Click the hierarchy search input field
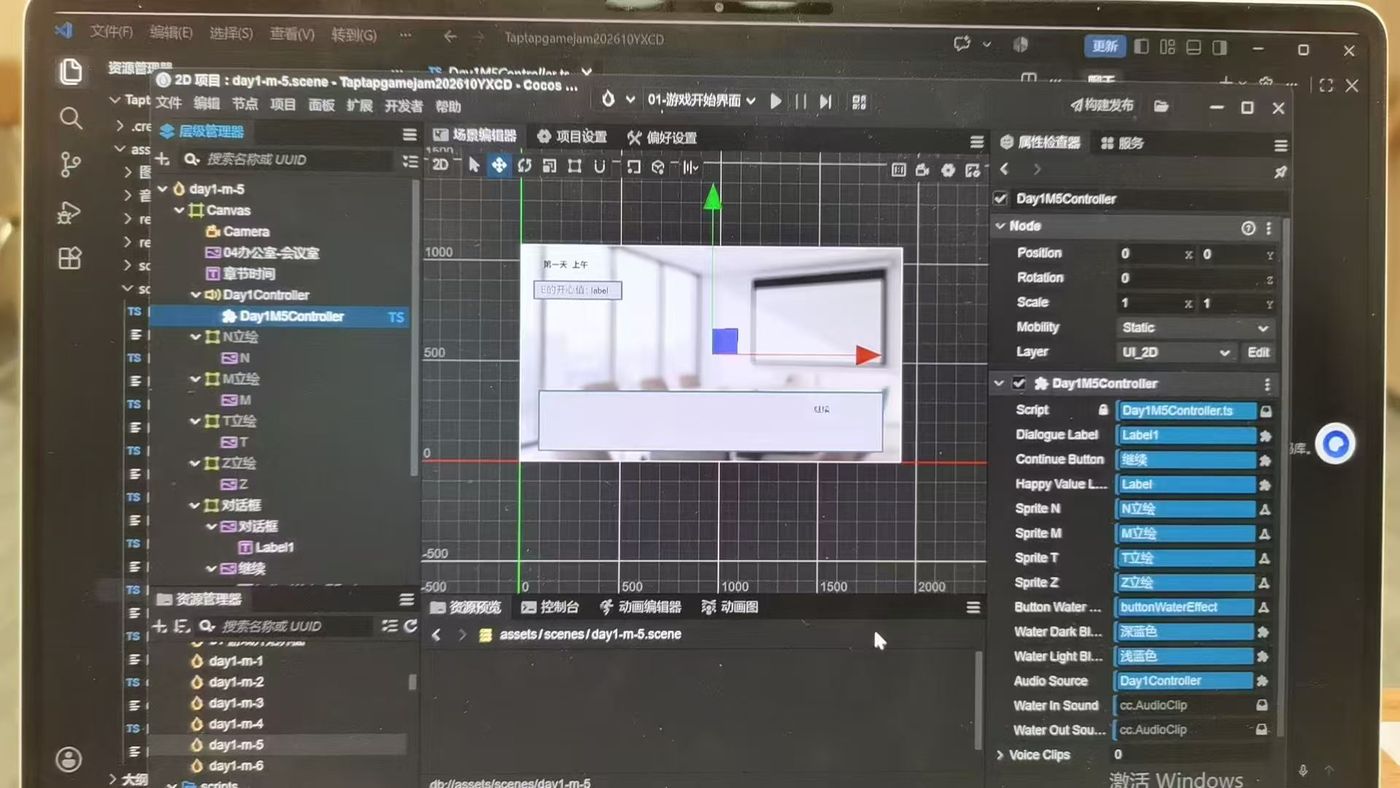Image resolution: width=1400 pixels, height=788 pixels. pyautogui.click(x=295, y=159)
